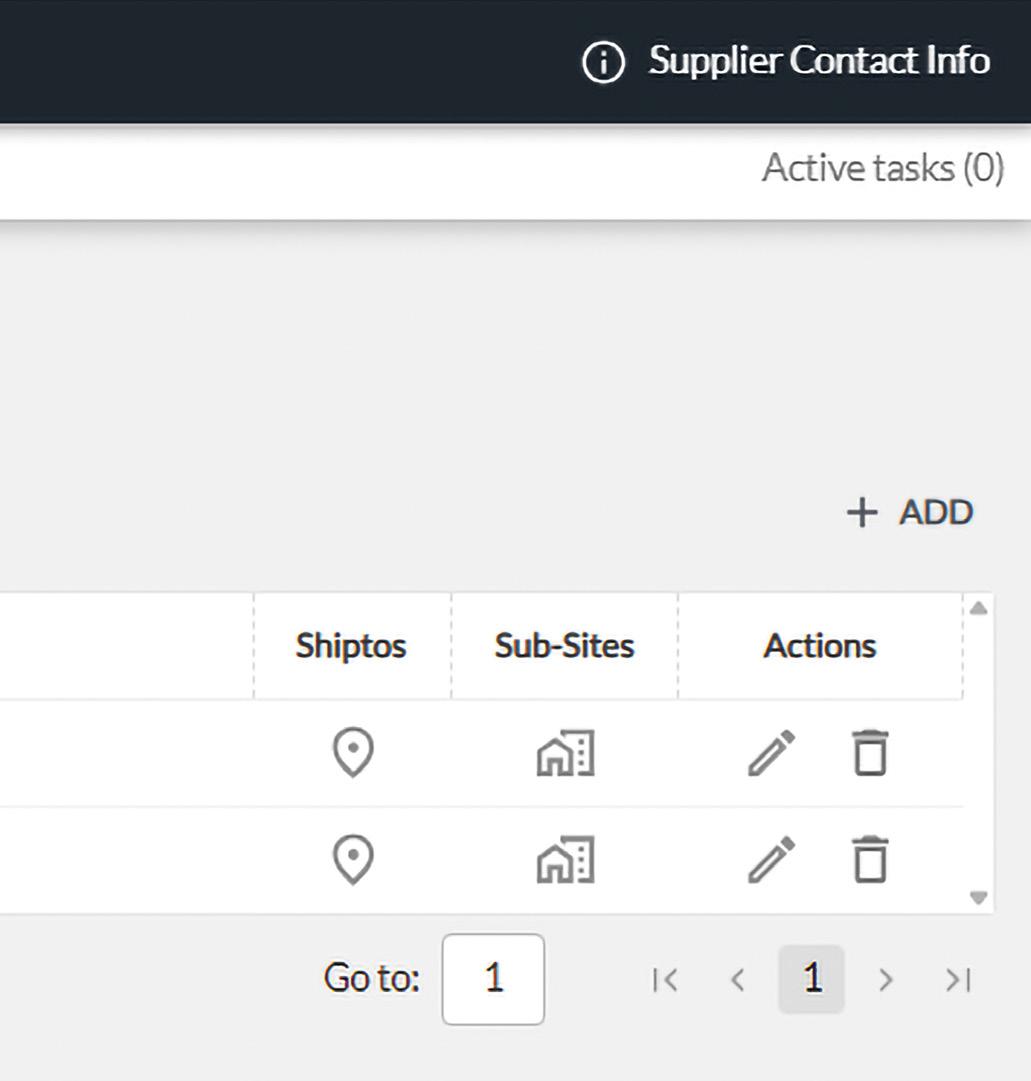Go to next page arrow
Viewport: 1031px width, 1081px height.
click(885, 980)
